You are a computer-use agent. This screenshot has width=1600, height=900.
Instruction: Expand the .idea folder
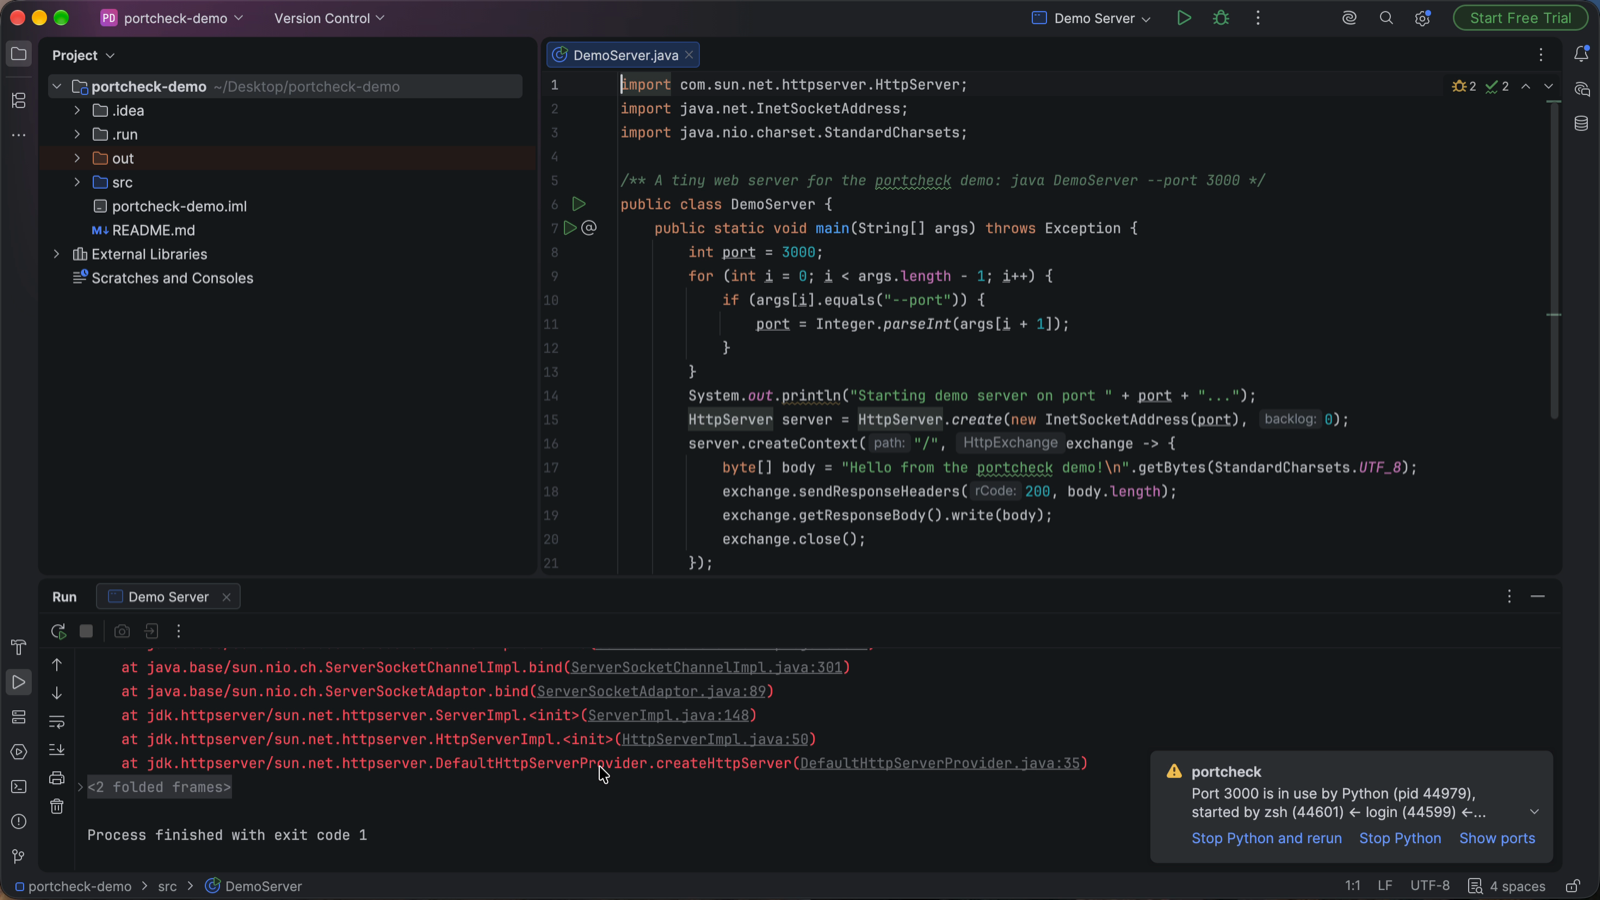click(77, 110)
